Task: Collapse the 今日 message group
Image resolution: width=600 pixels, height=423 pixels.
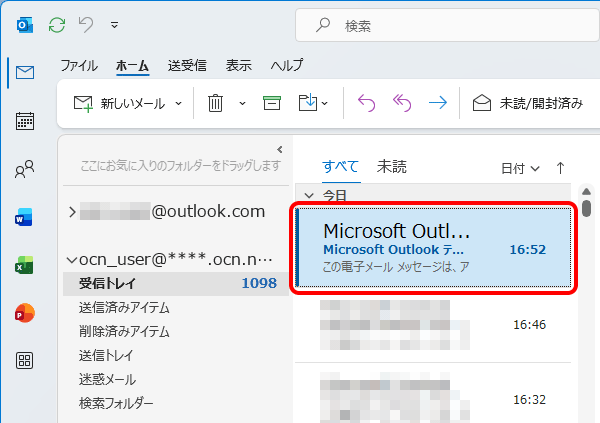Action: point(309,196)
